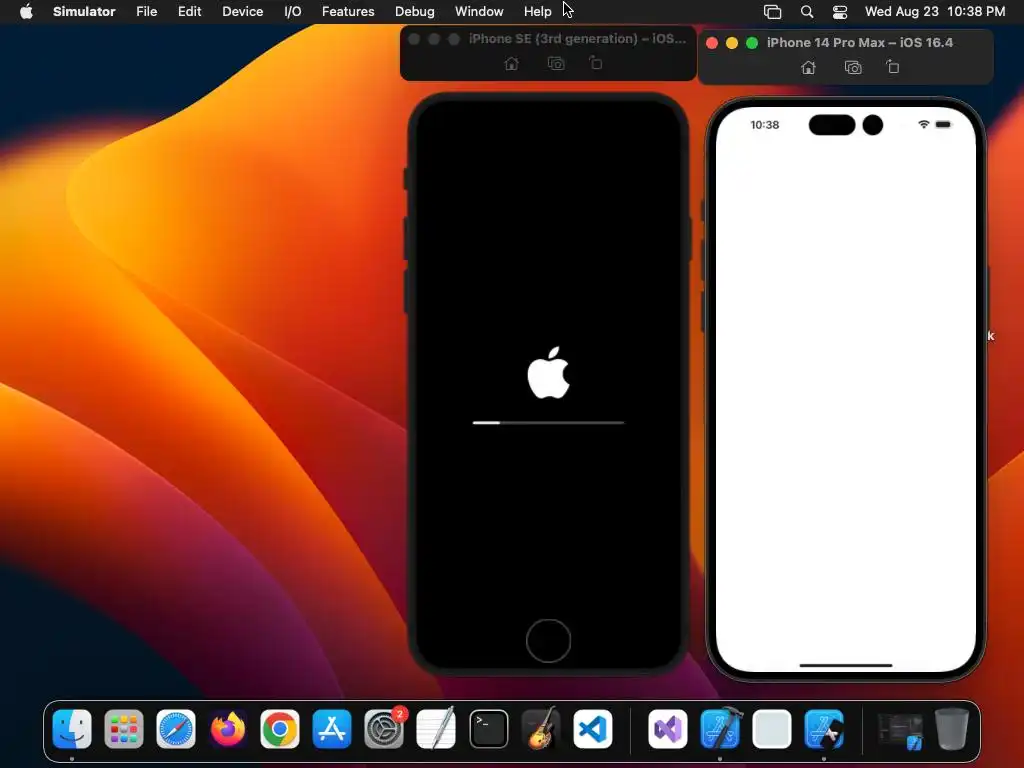Launch Google Chrome from the Dock

click(x=280, y=728)
